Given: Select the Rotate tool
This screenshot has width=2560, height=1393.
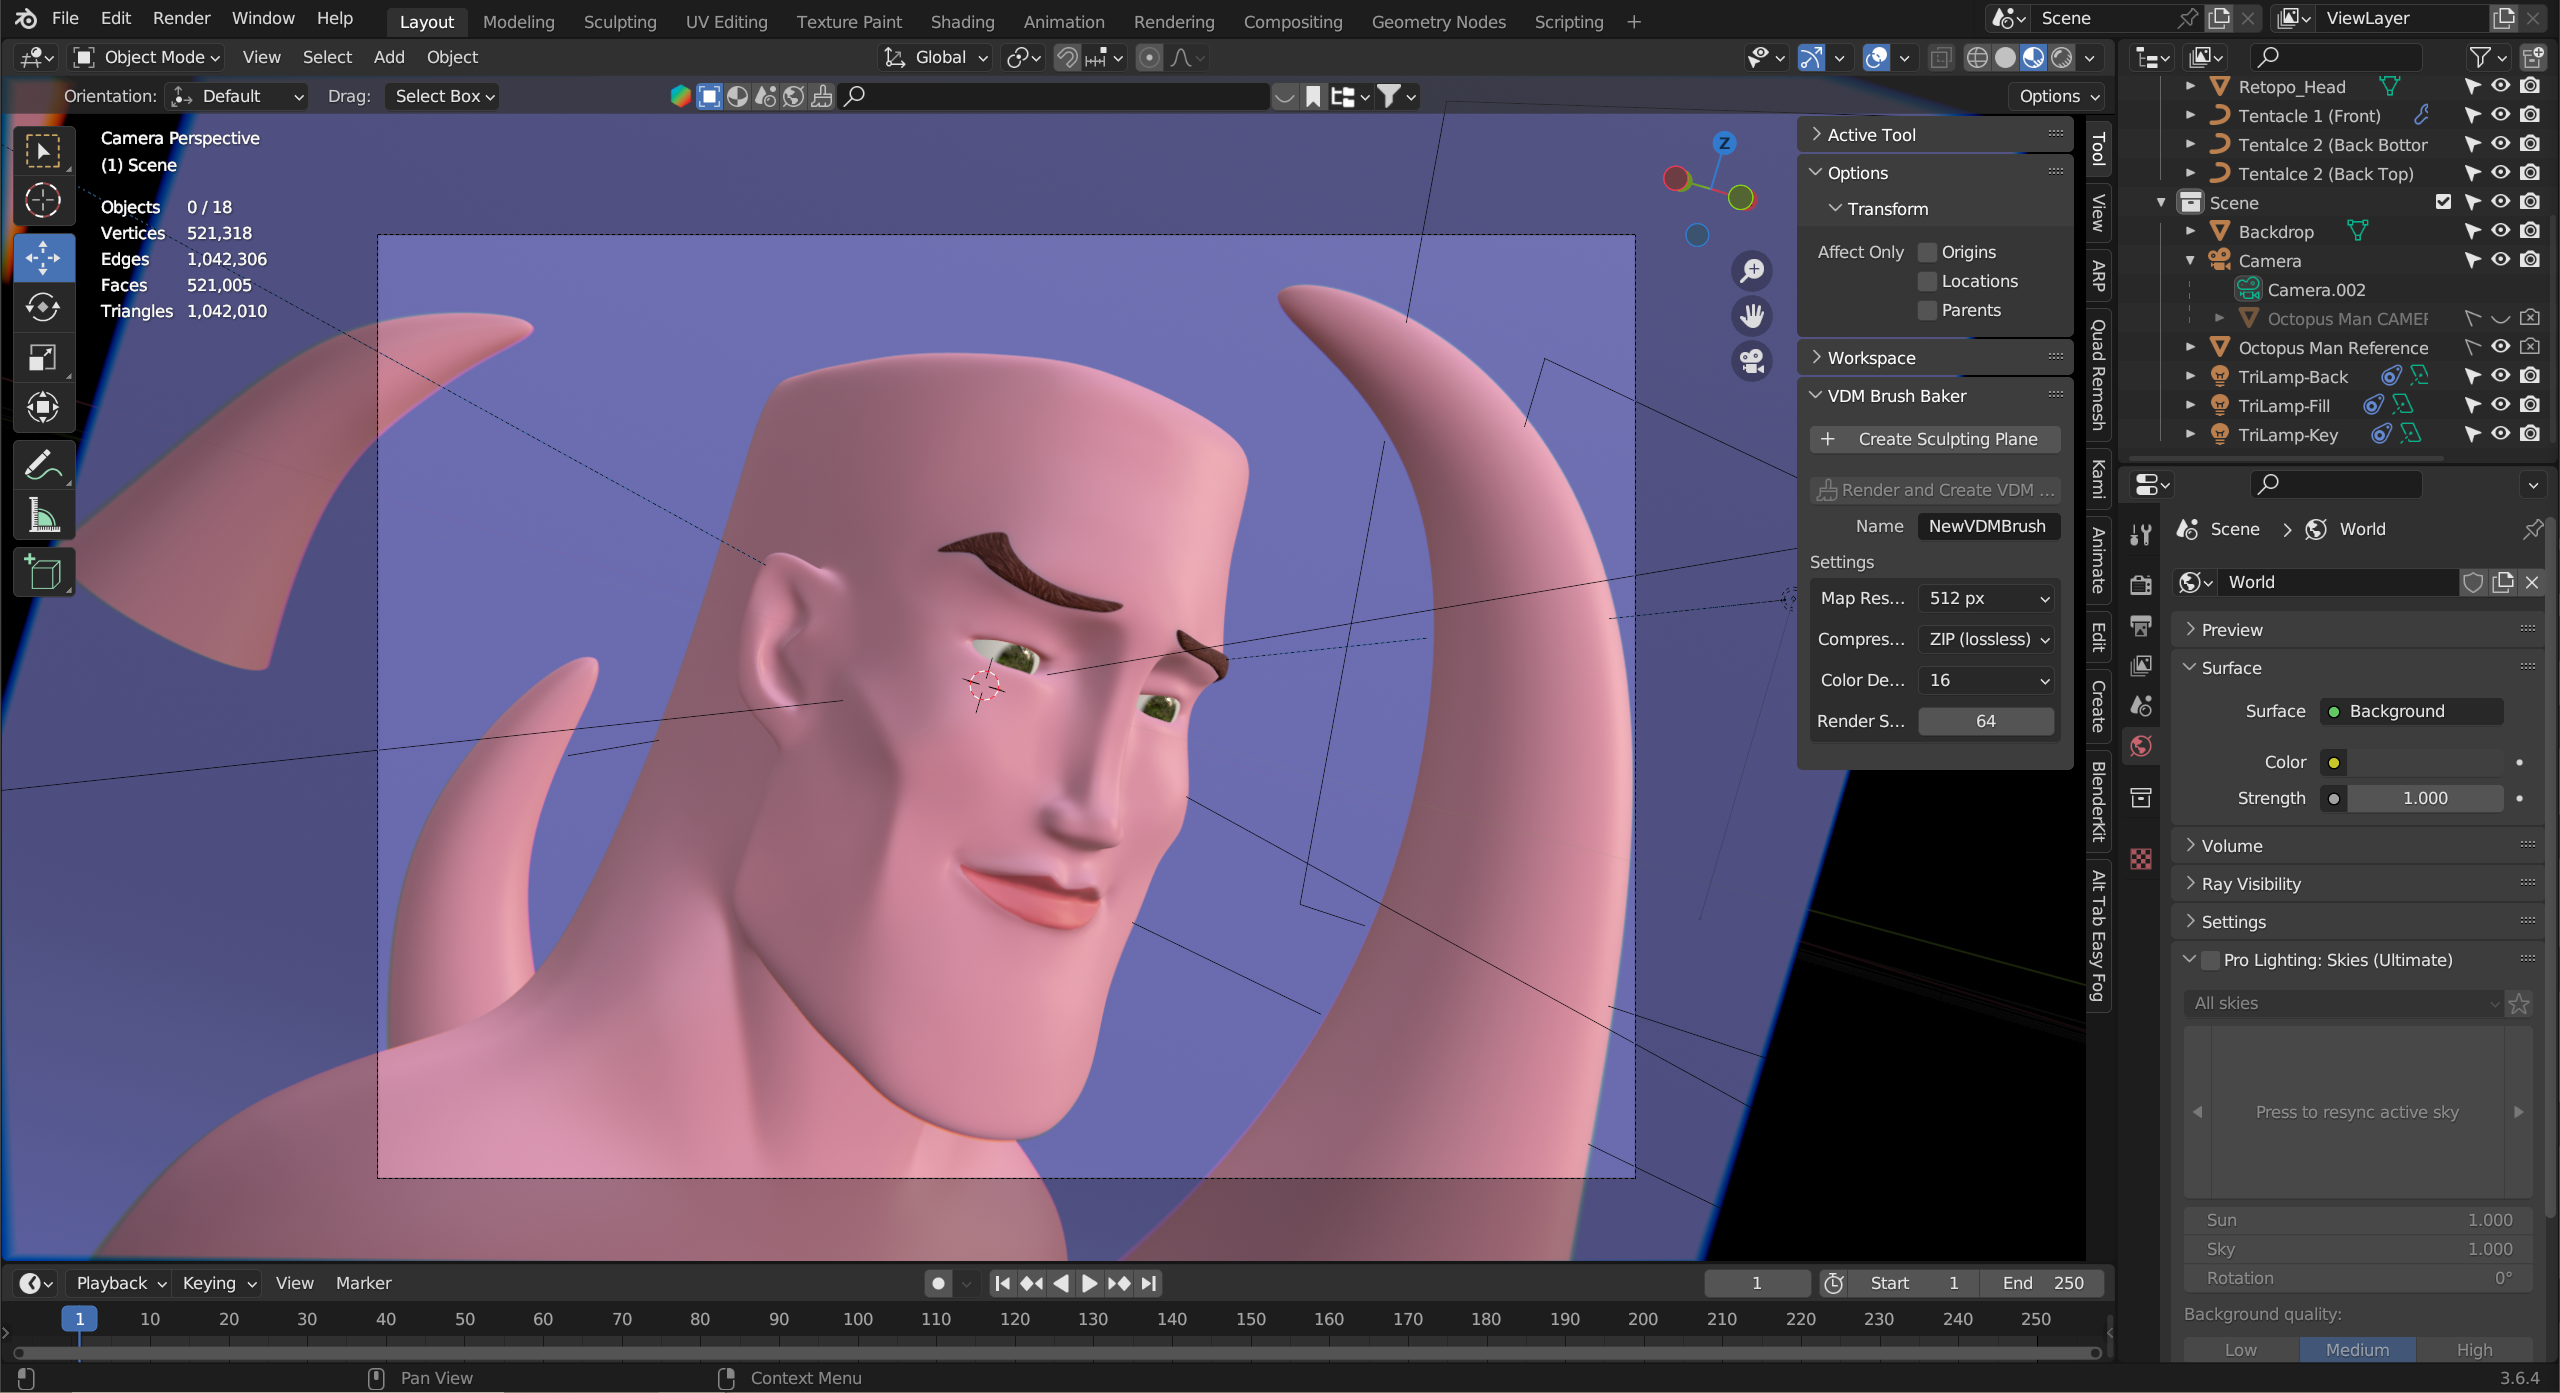Looking at the screenshot, I should [x=43, y=308].
